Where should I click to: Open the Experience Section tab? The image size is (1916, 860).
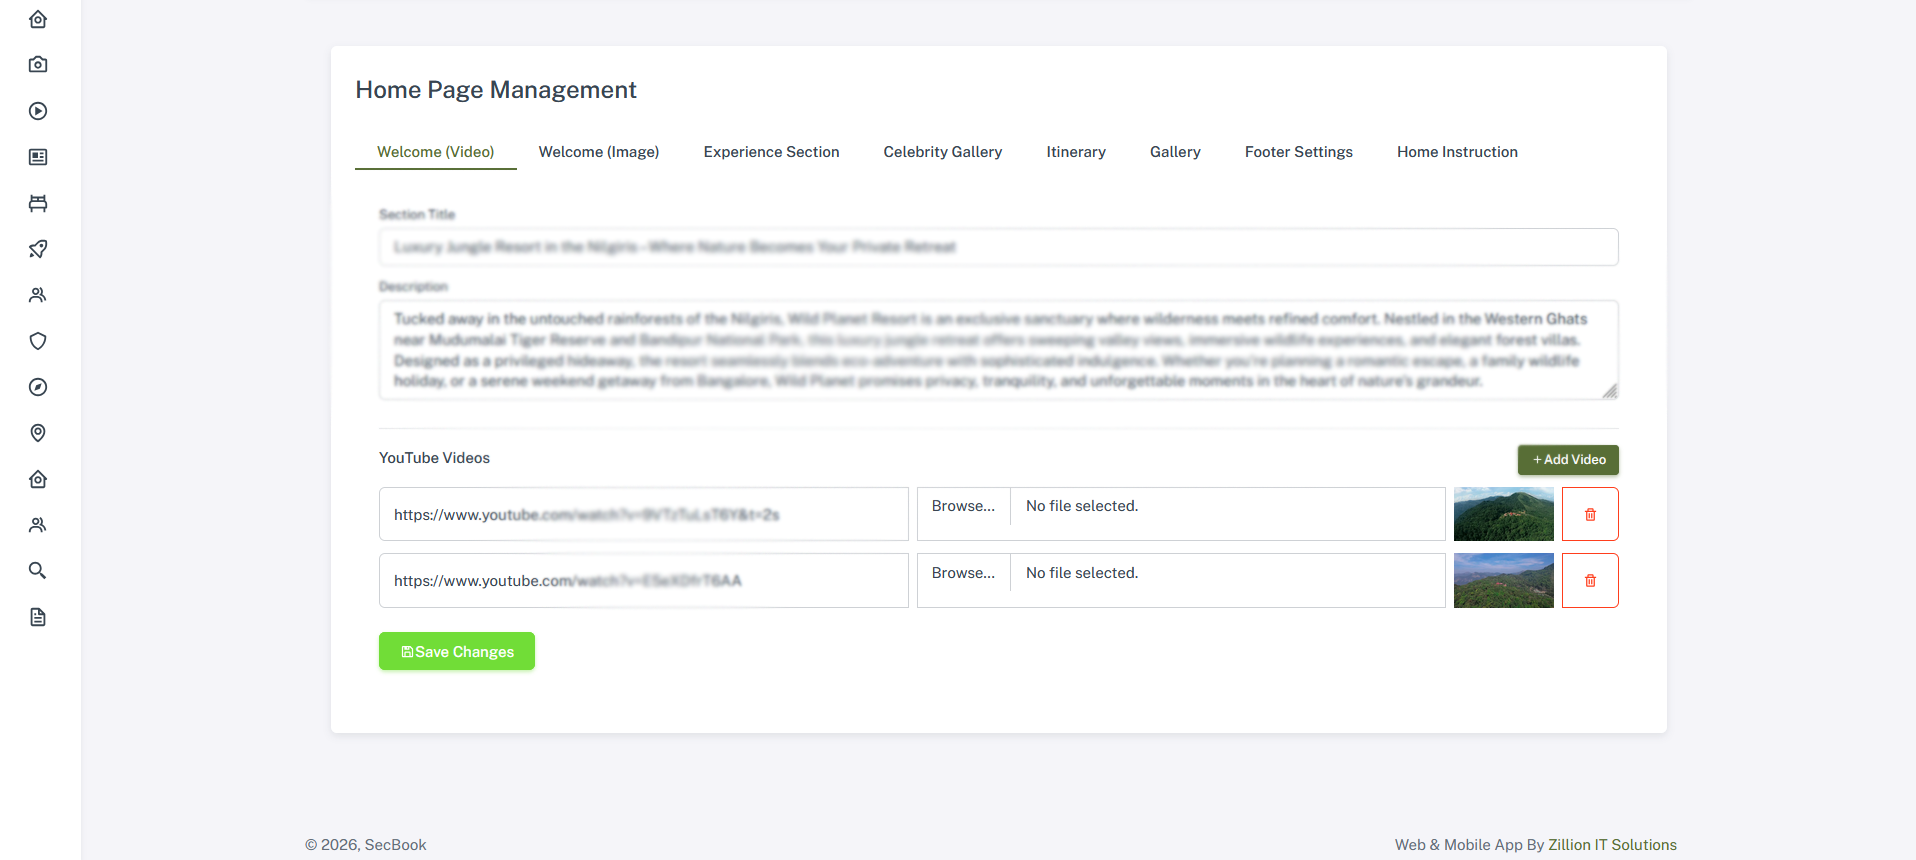pos(771,152)
